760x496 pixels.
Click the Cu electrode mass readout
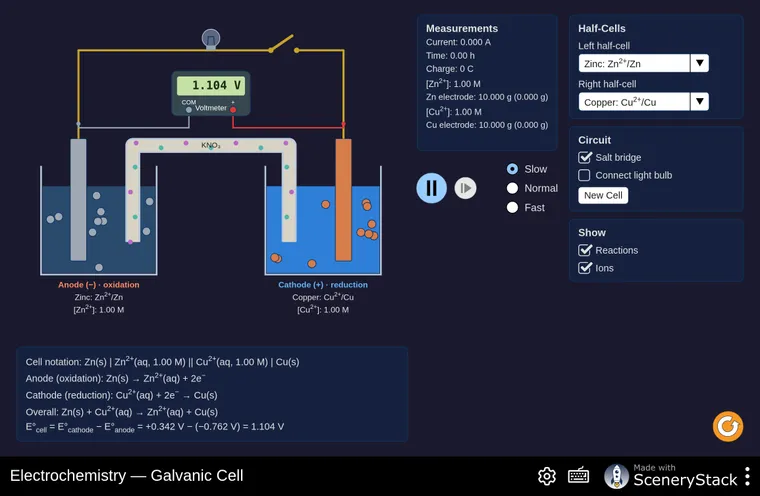click(487, 125)
